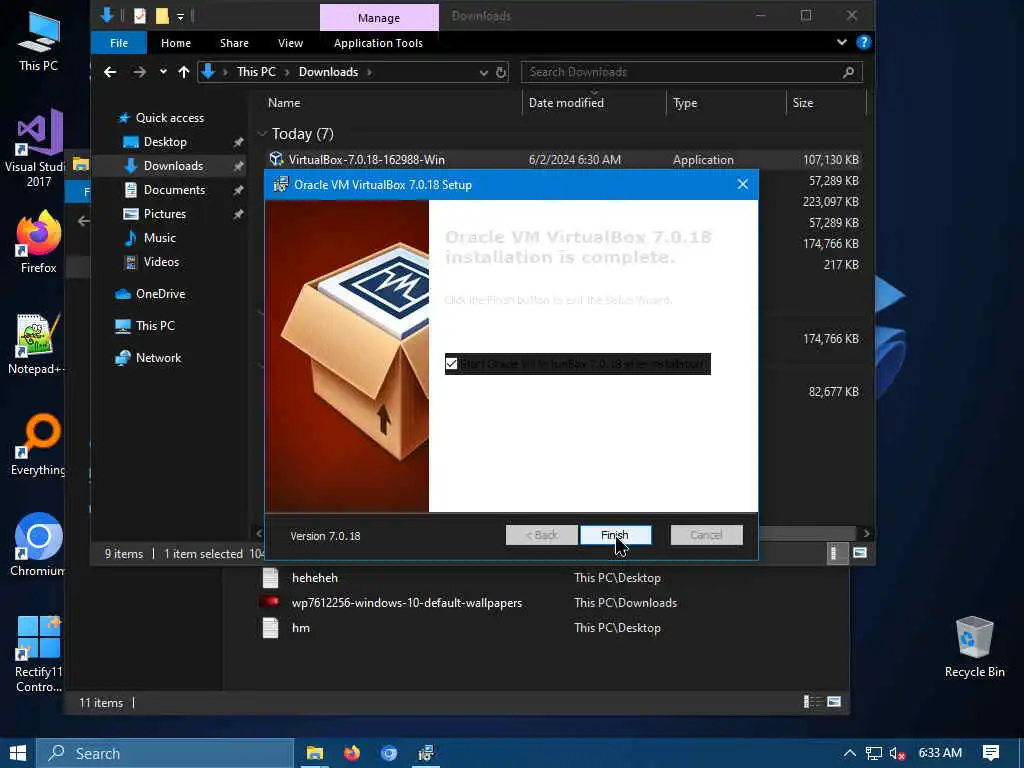1024x768 pixels.
Task: Open Explorer help question mark icon
Action: pyautogui.click(x=863, y=42)
